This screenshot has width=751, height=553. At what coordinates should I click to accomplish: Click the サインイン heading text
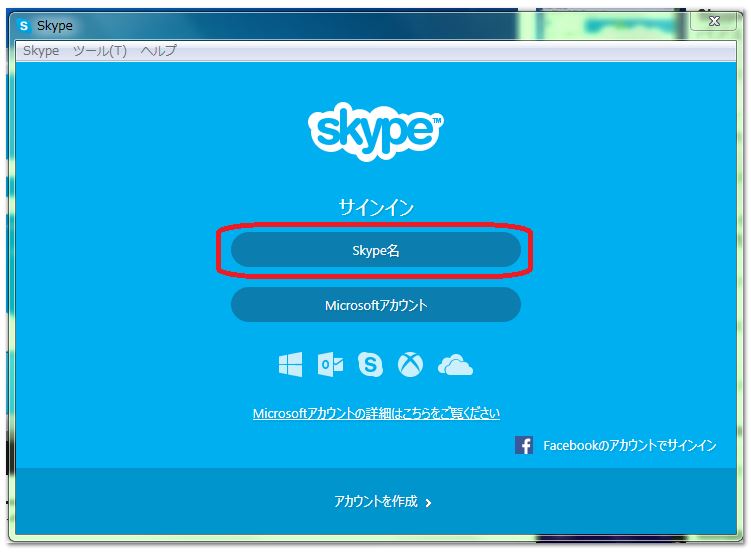tap(376, 208)
